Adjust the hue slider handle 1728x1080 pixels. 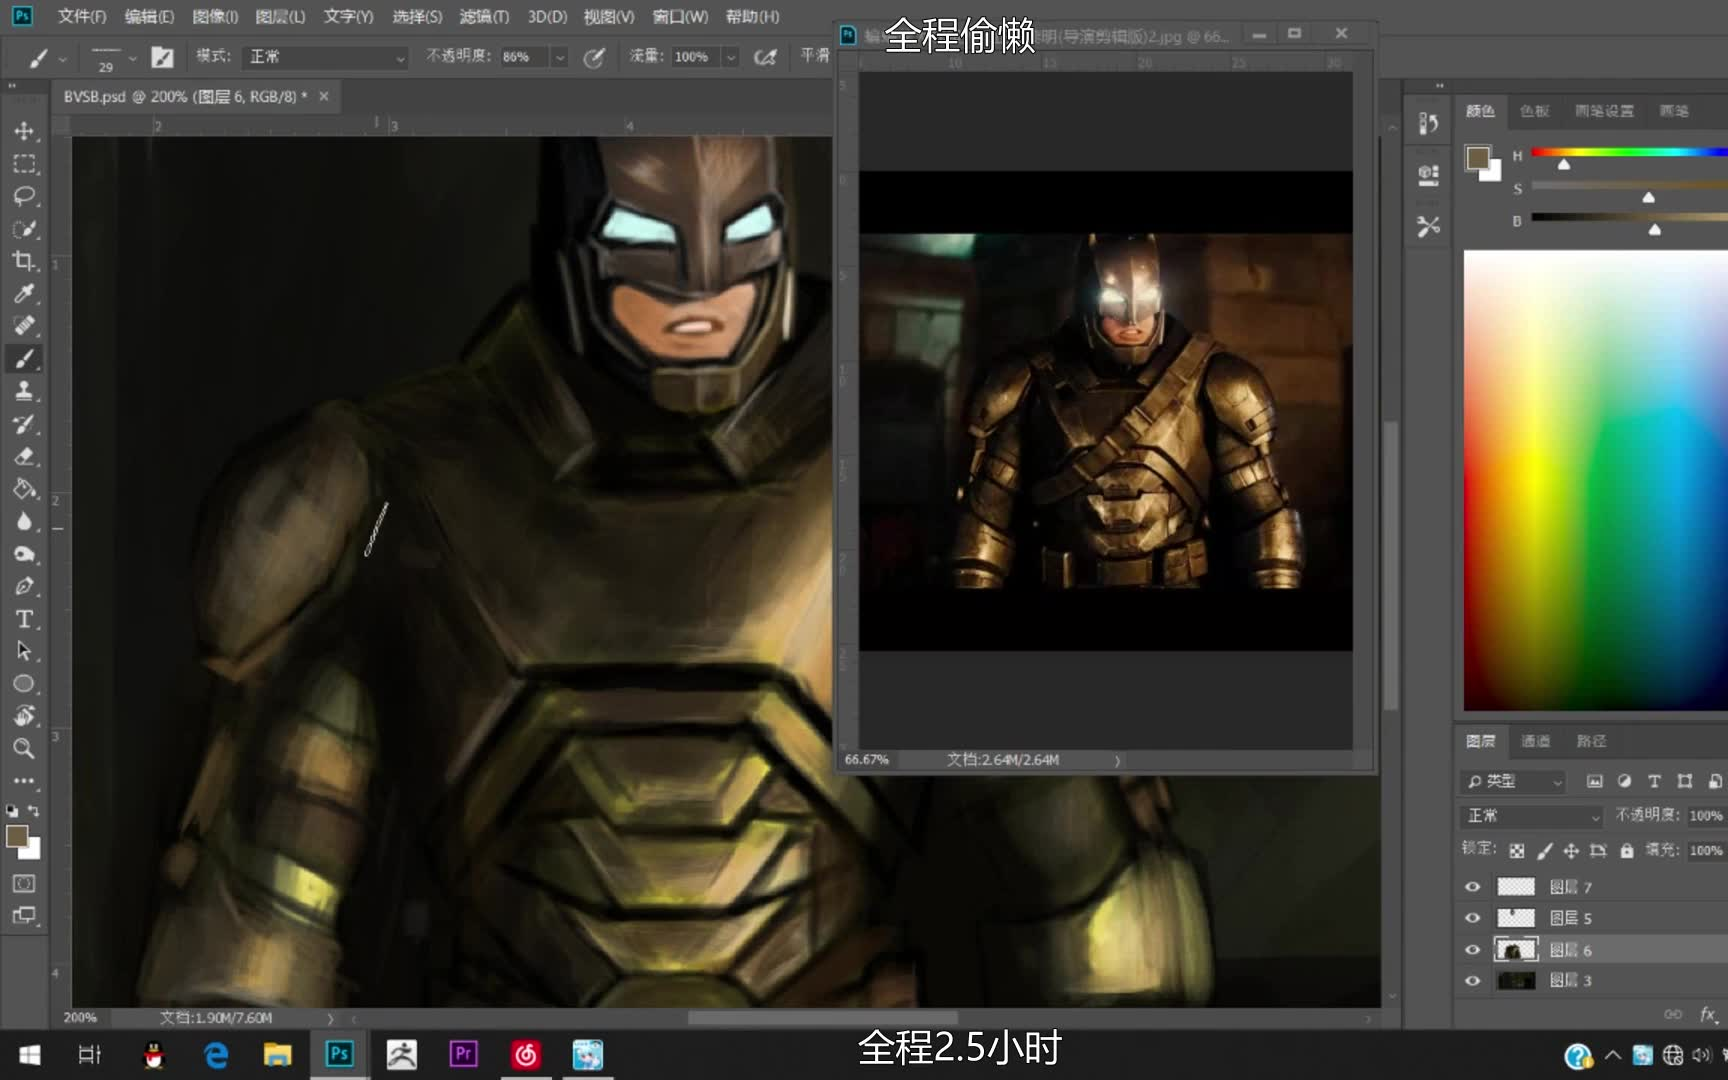tap(1564, 164)
